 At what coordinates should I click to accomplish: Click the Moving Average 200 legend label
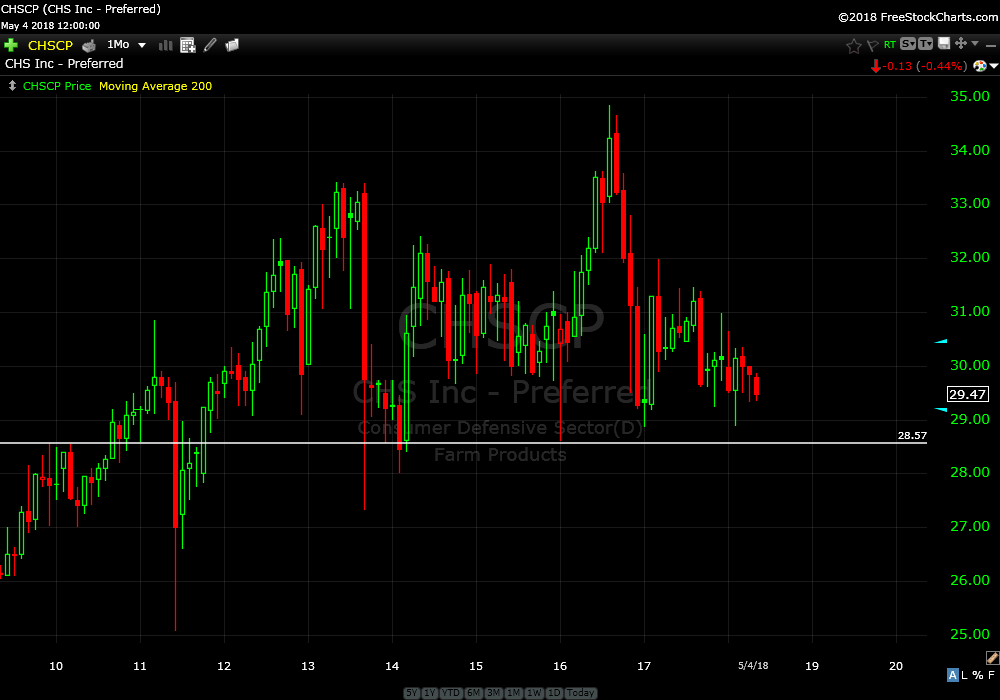click(x=155, y=86)
